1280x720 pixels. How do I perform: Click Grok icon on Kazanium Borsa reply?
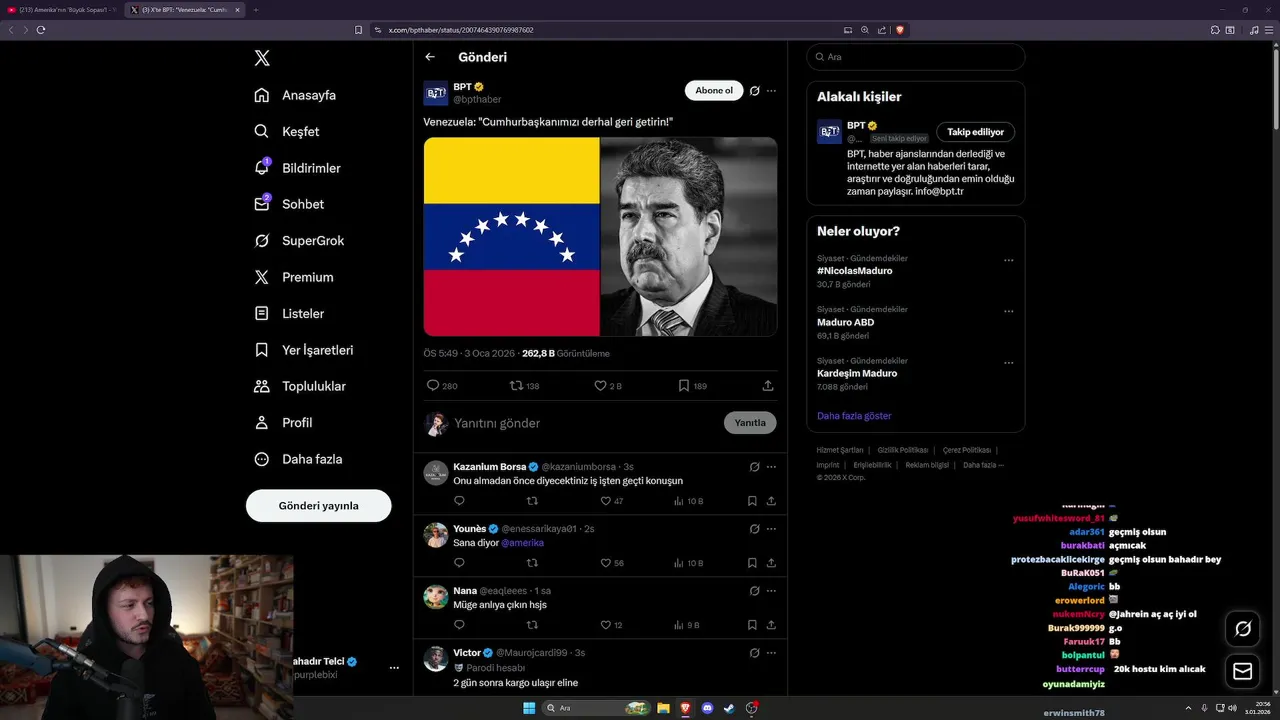pos(755,467)
